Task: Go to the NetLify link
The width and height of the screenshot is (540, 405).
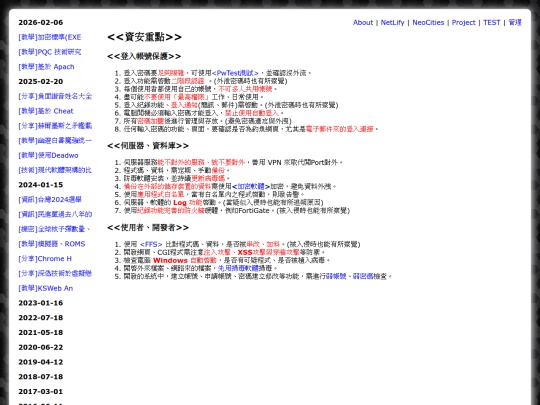Action: click(392, 23)
